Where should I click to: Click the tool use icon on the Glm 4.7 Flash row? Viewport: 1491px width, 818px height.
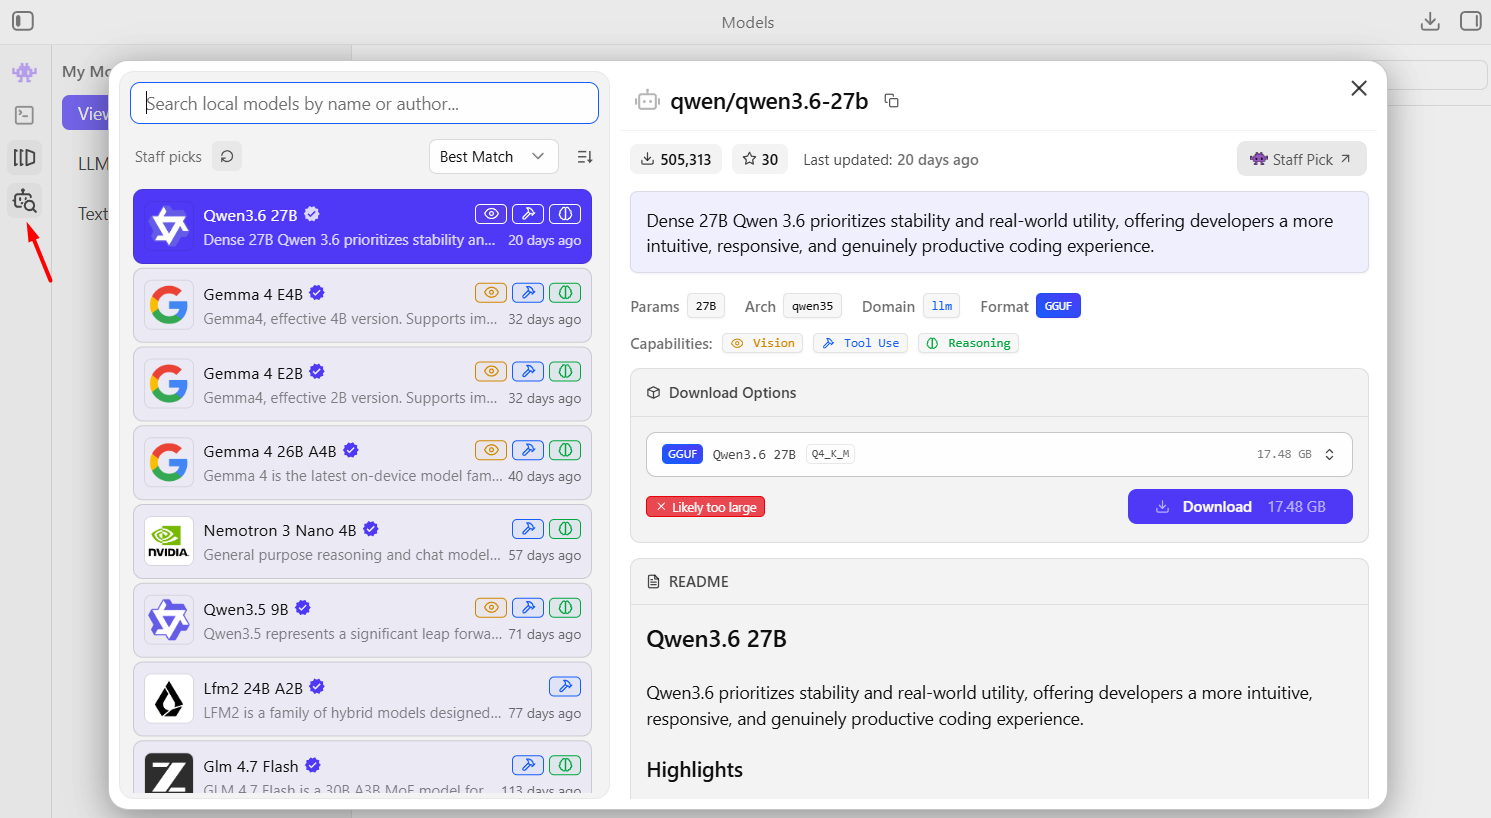[x=528, y=765]
